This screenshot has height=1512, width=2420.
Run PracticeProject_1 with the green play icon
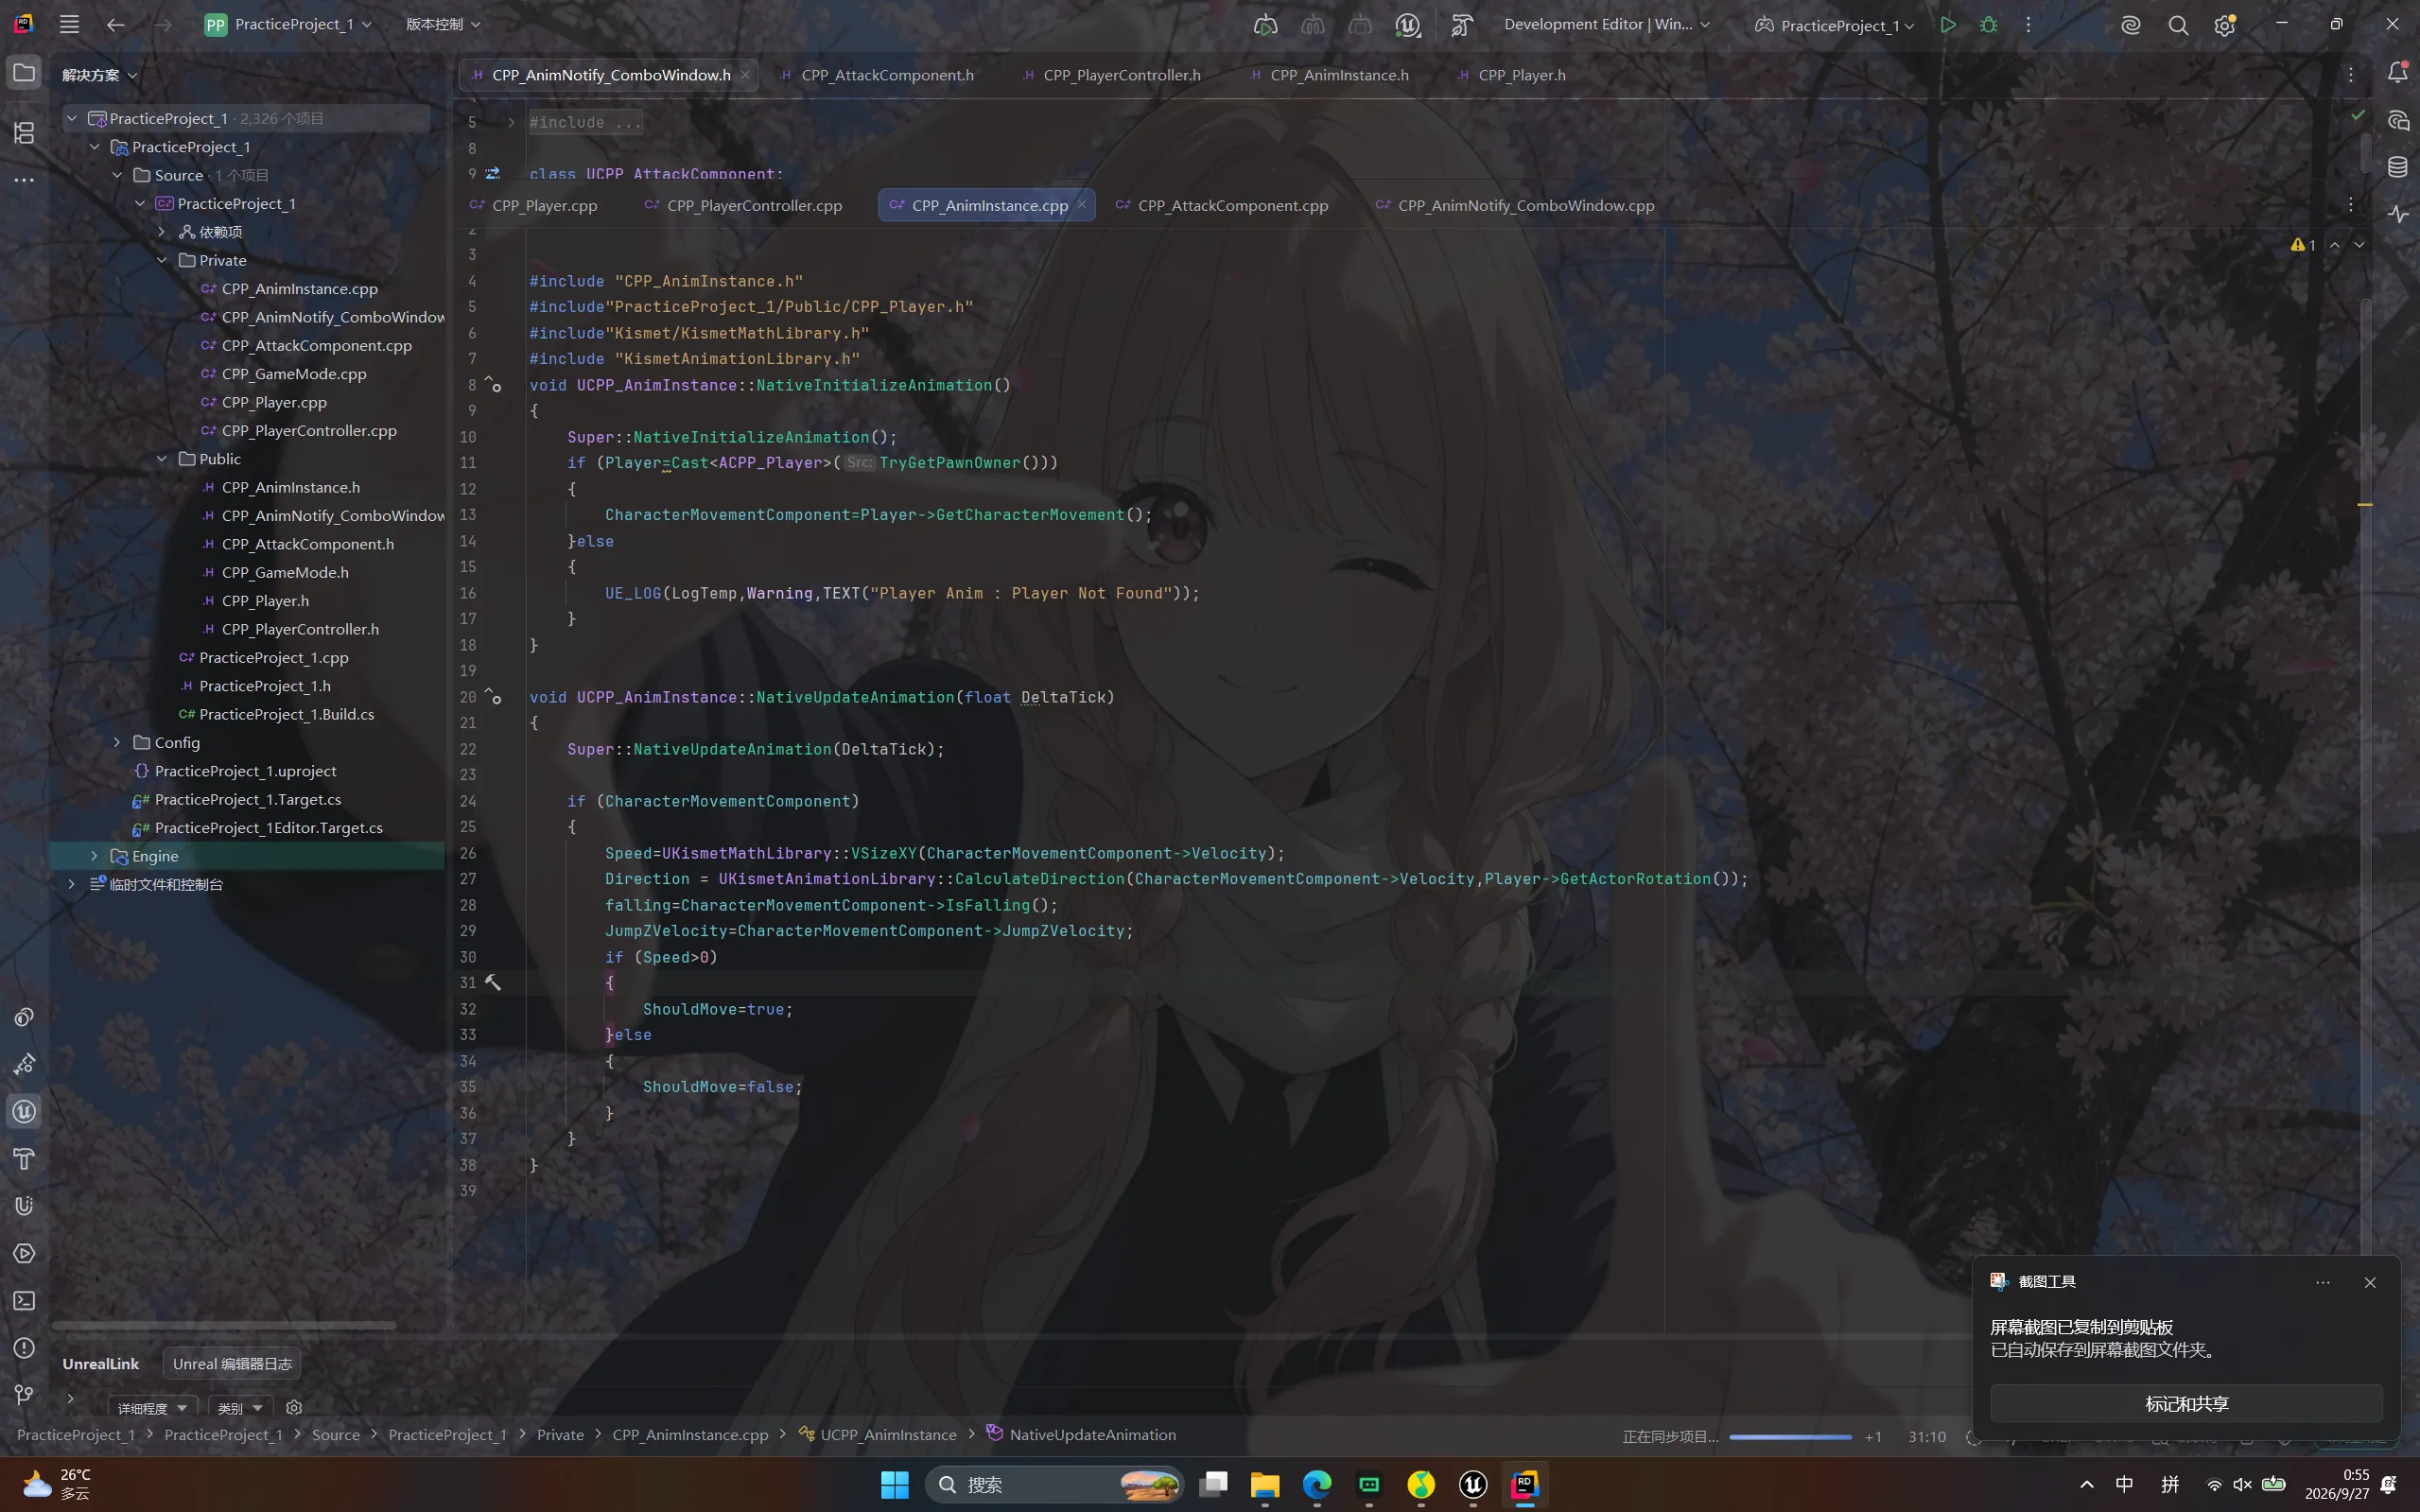[1947, 25]
